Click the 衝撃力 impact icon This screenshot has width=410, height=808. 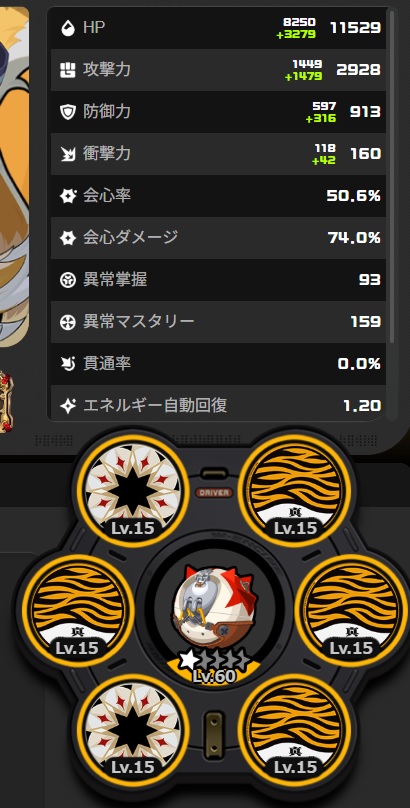click(x=67, y=154)
